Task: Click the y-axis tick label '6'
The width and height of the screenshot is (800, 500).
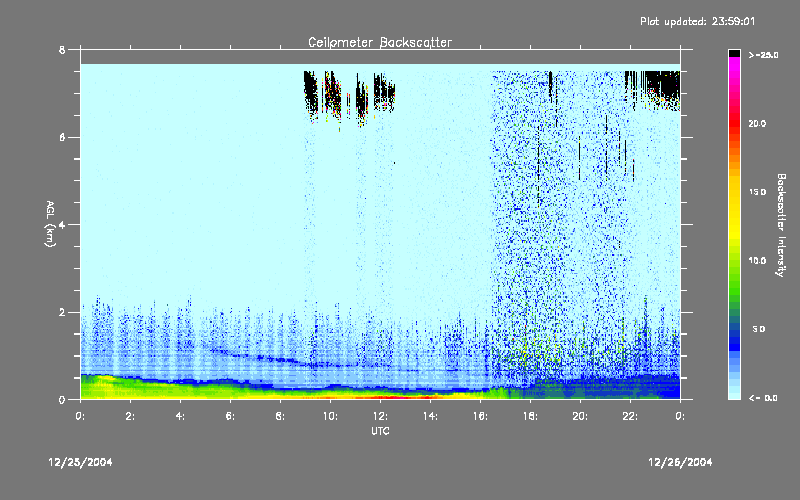Action: pos(62,138)
